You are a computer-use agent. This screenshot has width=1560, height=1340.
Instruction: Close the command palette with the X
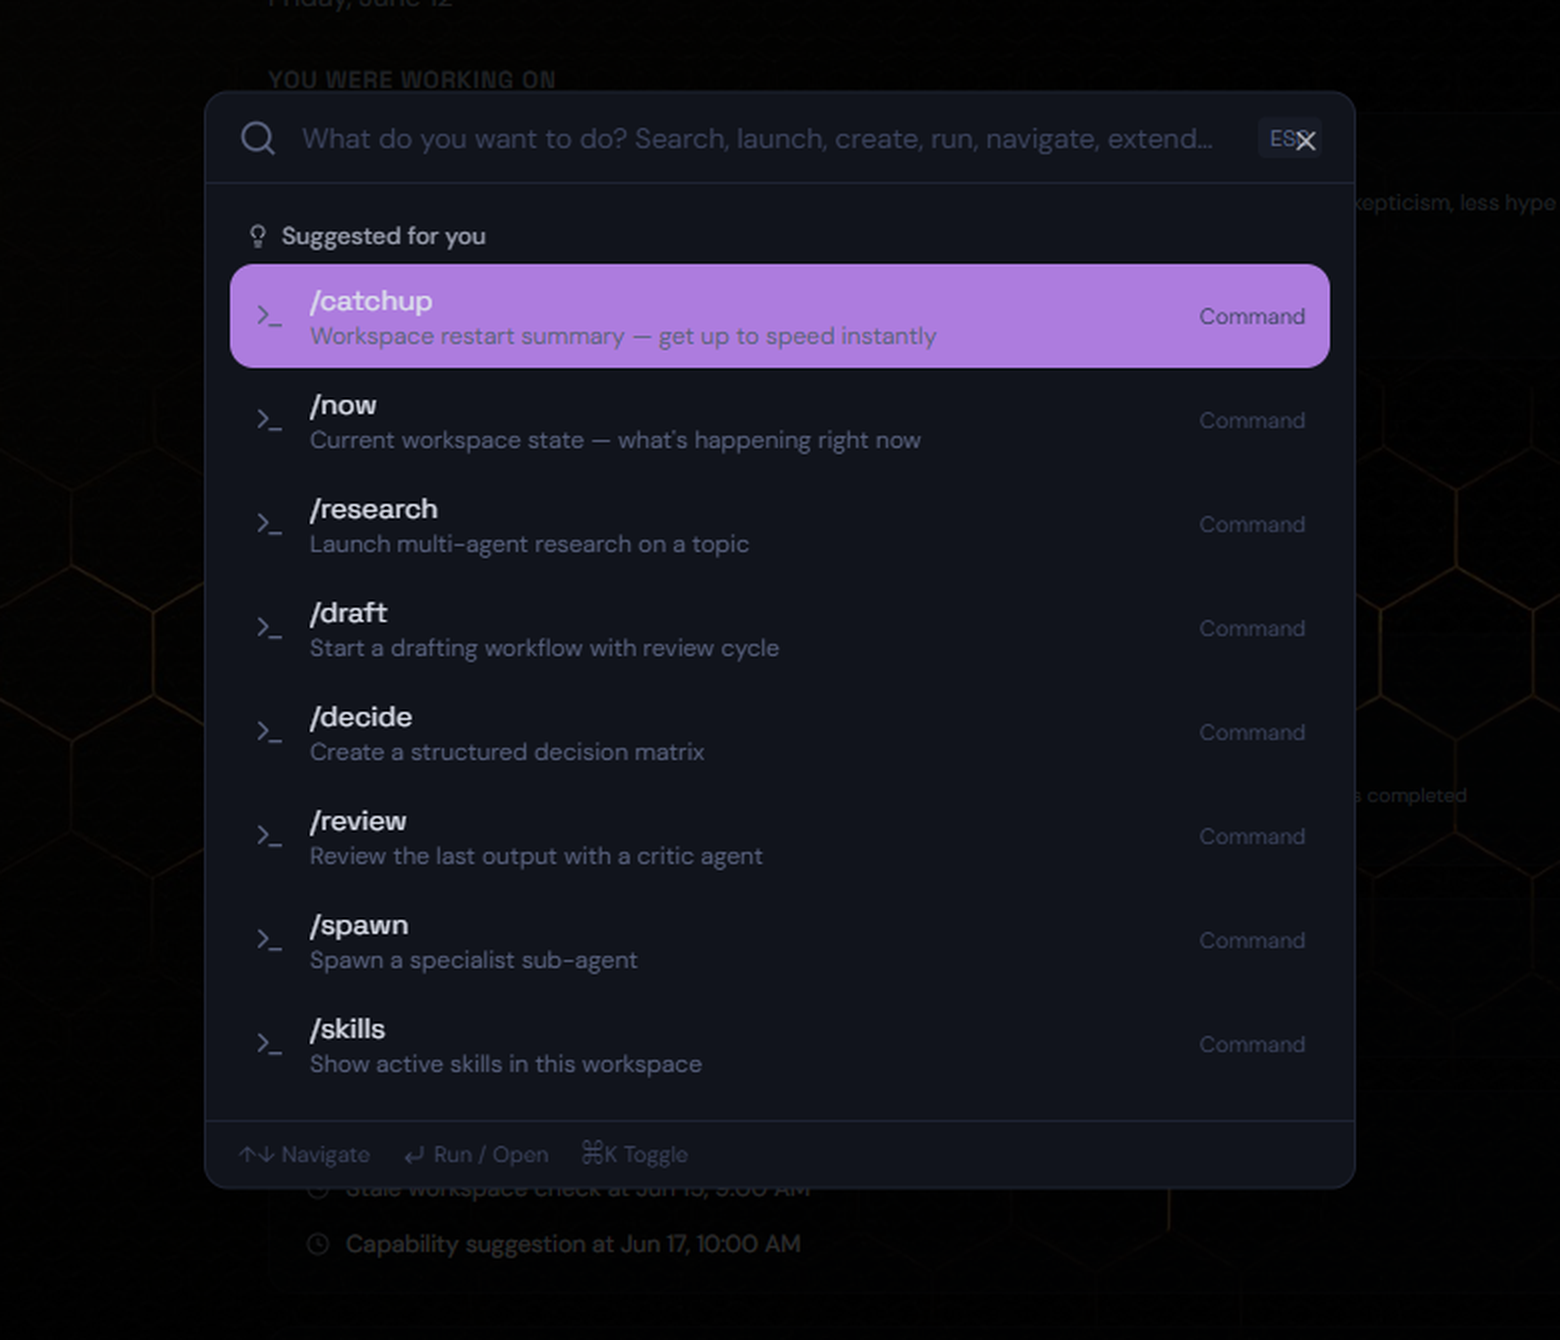(x=1305, y=140)
